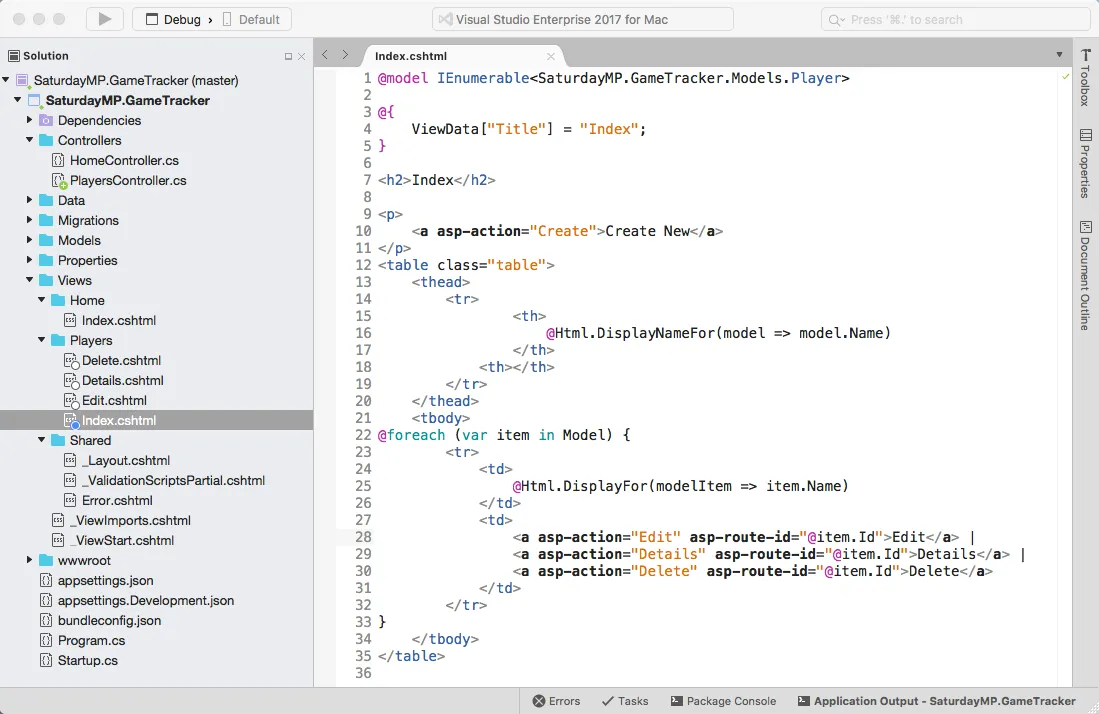Close the Solution pad
Screen dimensions: 1099x714
(301, 56)
